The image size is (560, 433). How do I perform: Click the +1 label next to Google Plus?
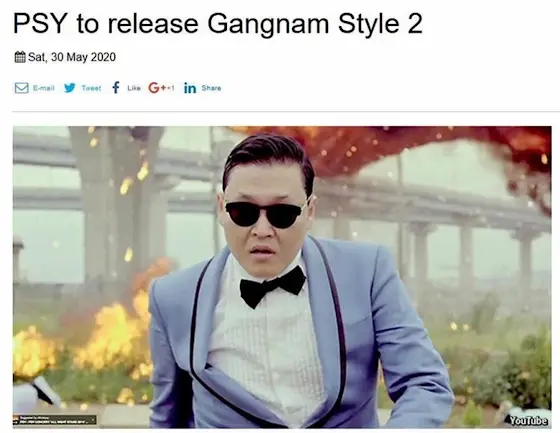click(x=169, y=88)
